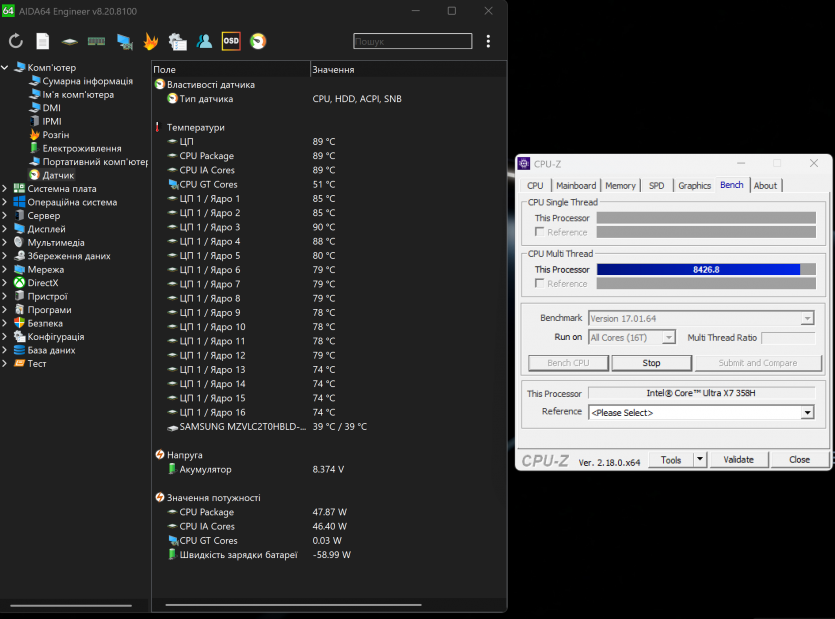Screen dimensions: 835x619
Task: Open the Tools dropdown arrow in CPU-Z
Action: (x=700, y=460)
